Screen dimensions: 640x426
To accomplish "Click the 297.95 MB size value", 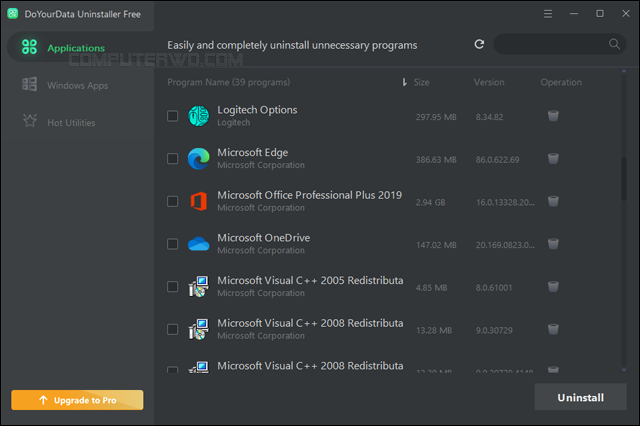I will point(436,117).
